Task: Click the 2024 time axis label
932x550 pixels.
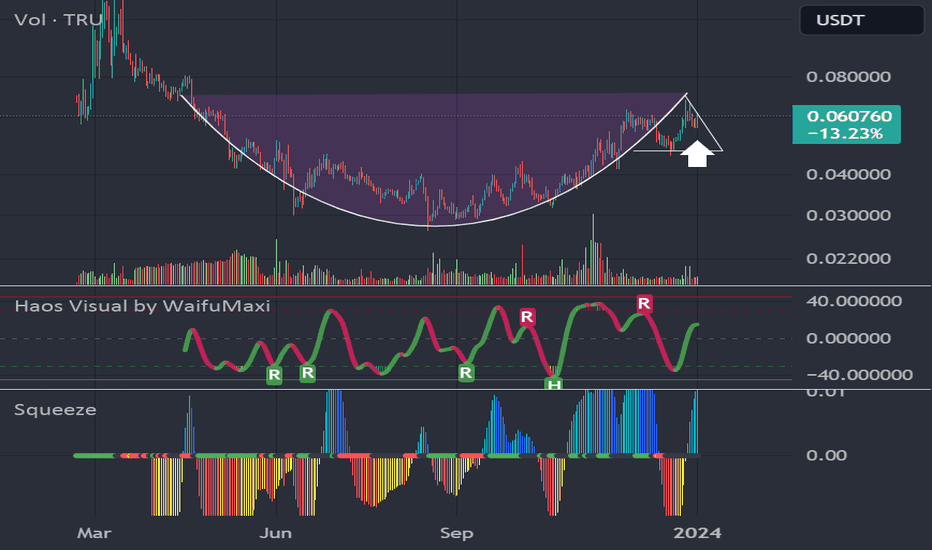Action: click(697, 533)
